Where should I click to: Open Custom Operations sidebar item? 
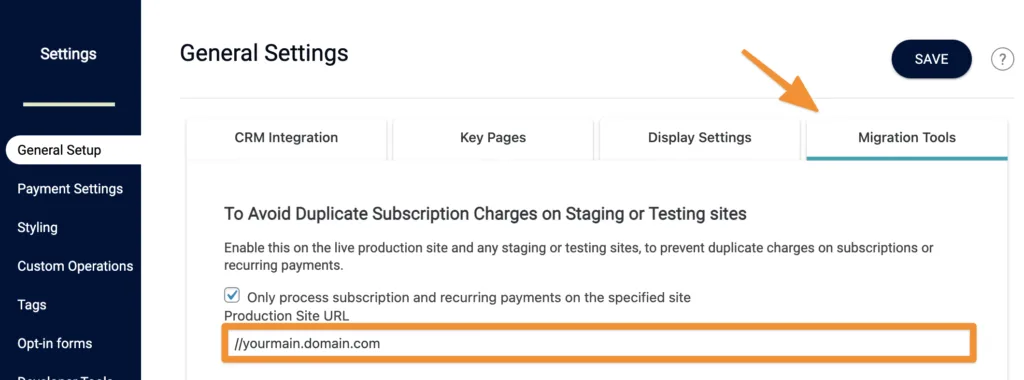75,266
